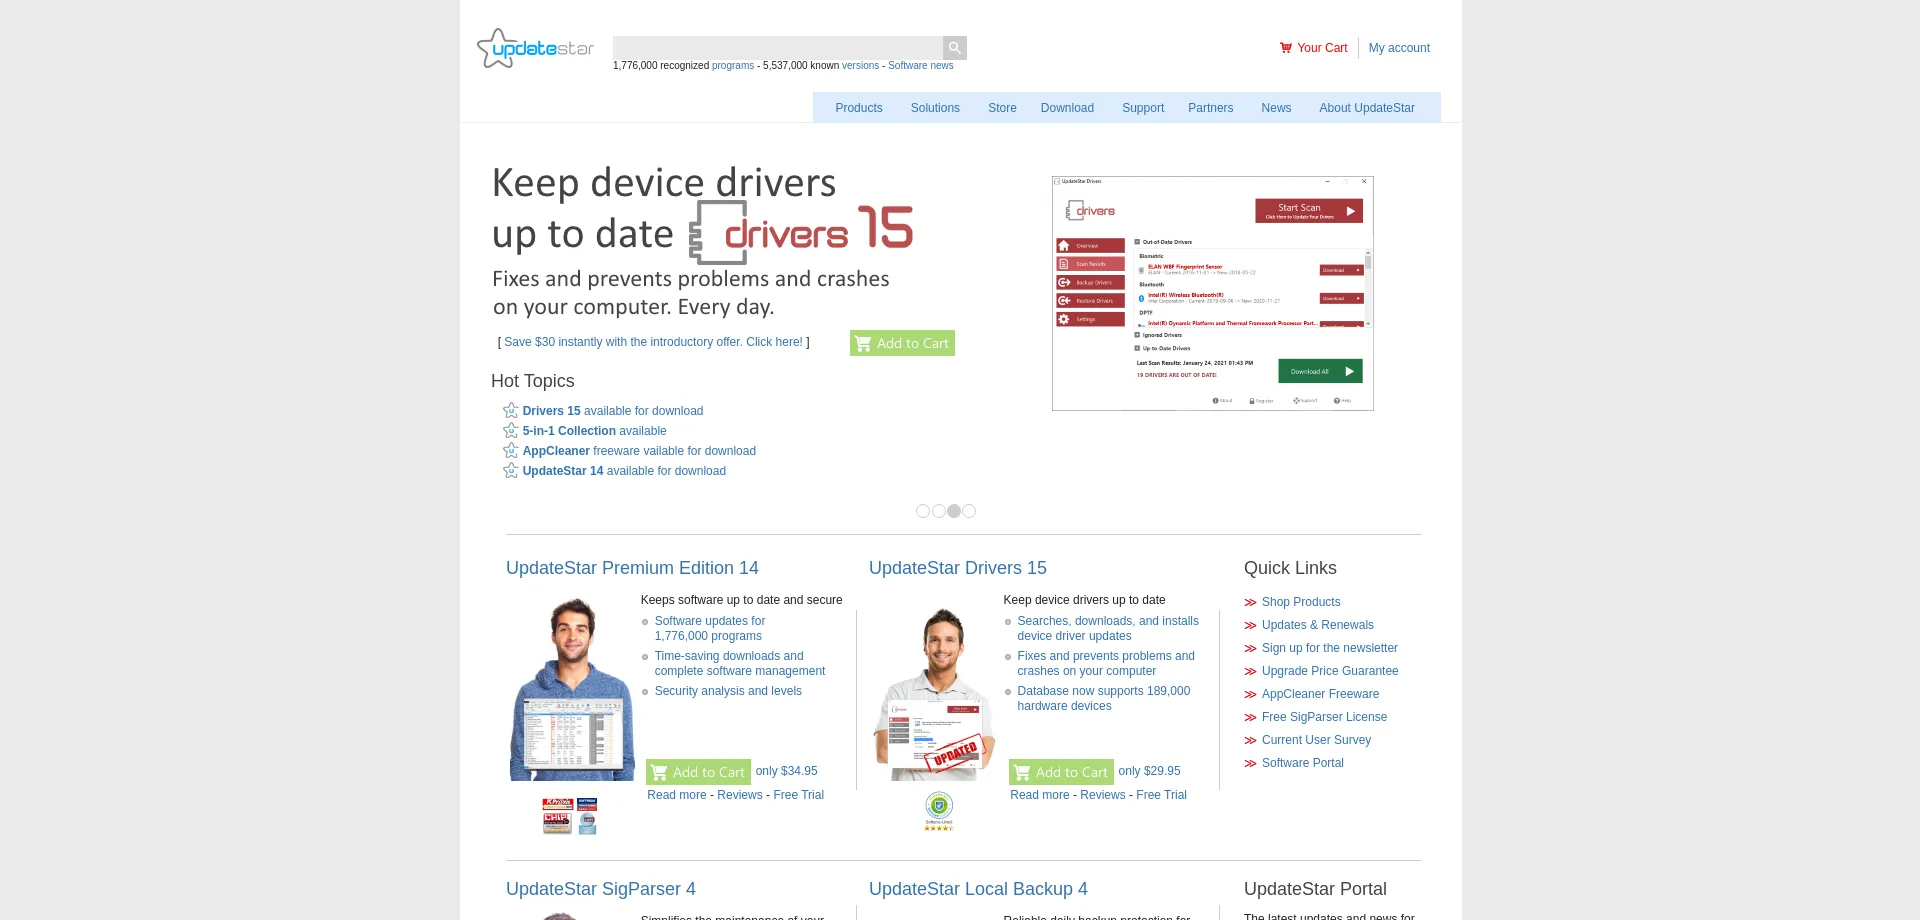Open the Software news link
The width and height of the screenshot is (1920, 920).
point(921,66)
